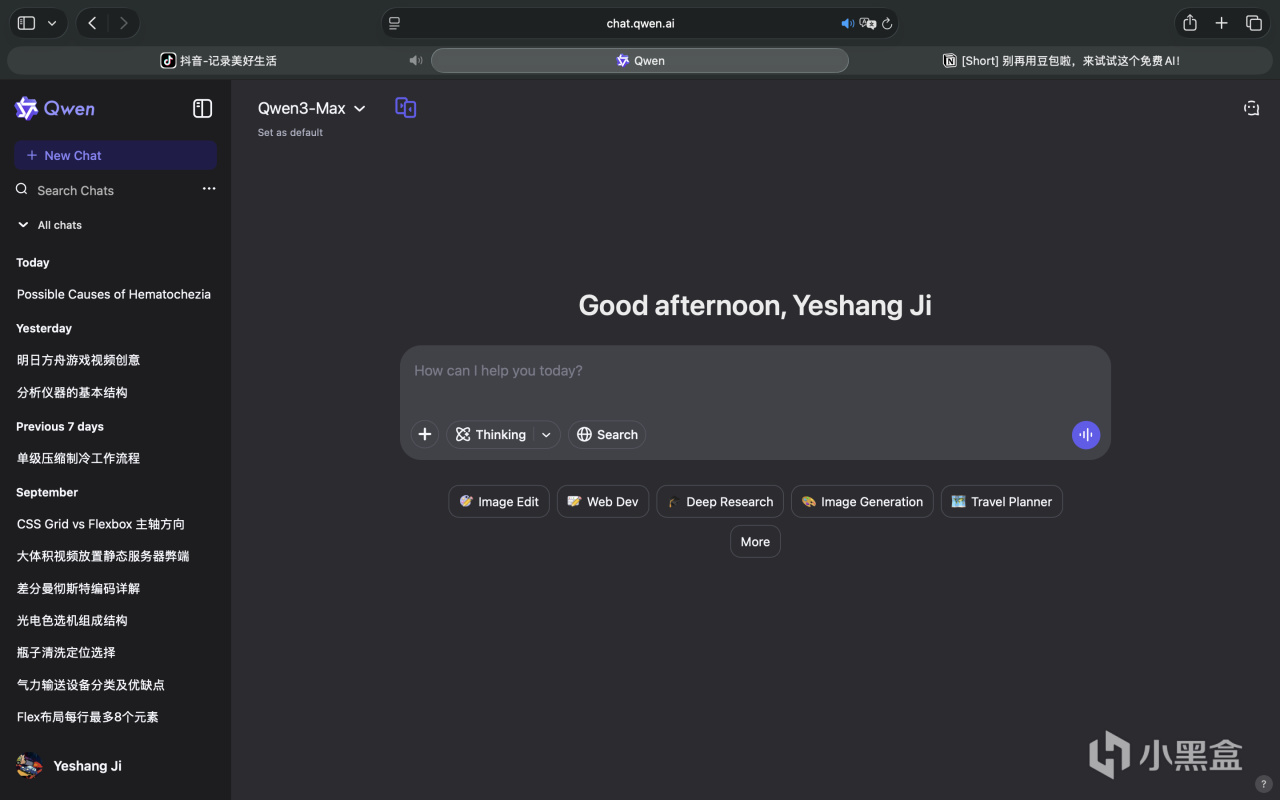Choose the Deep Research shortcut
Viewport: 1280px width, 800px height.
click(x=720, y=502)
